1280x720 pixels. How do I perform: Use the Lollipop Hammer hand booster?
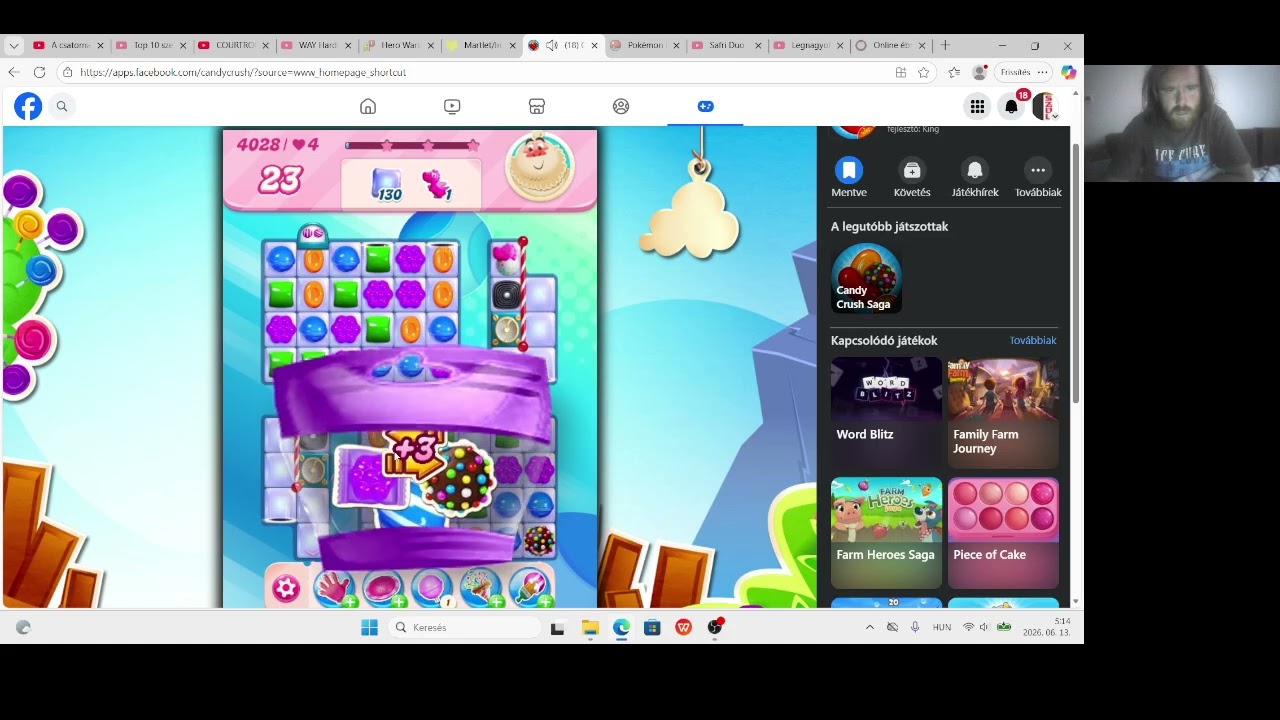(334, 588)
